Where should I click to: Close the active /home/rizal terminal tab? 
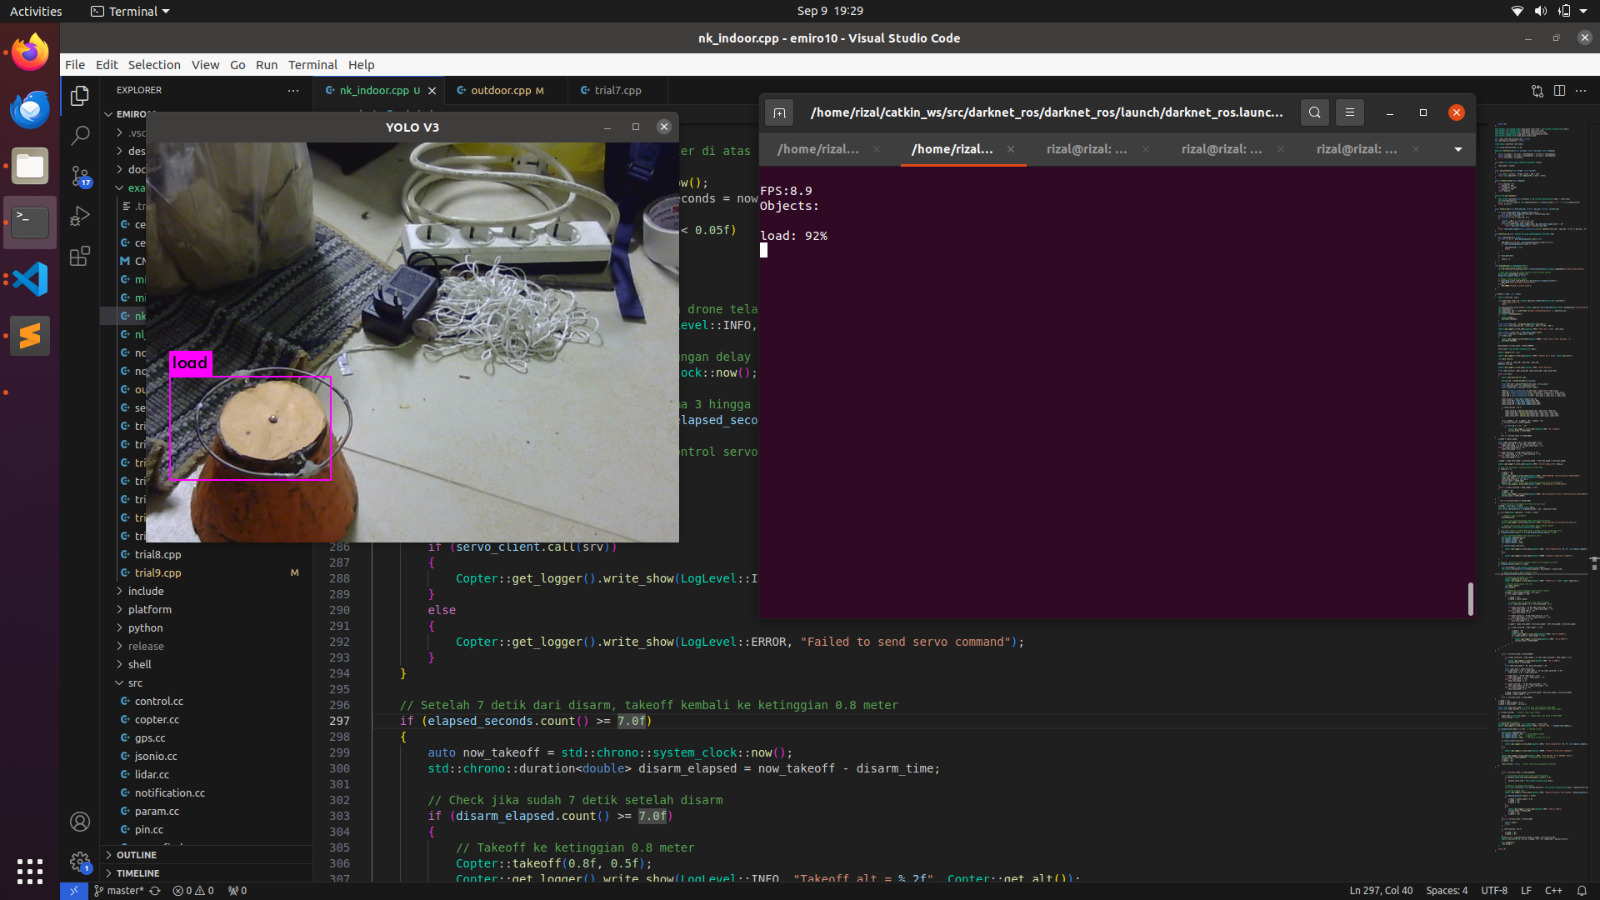click(1011, 149)
